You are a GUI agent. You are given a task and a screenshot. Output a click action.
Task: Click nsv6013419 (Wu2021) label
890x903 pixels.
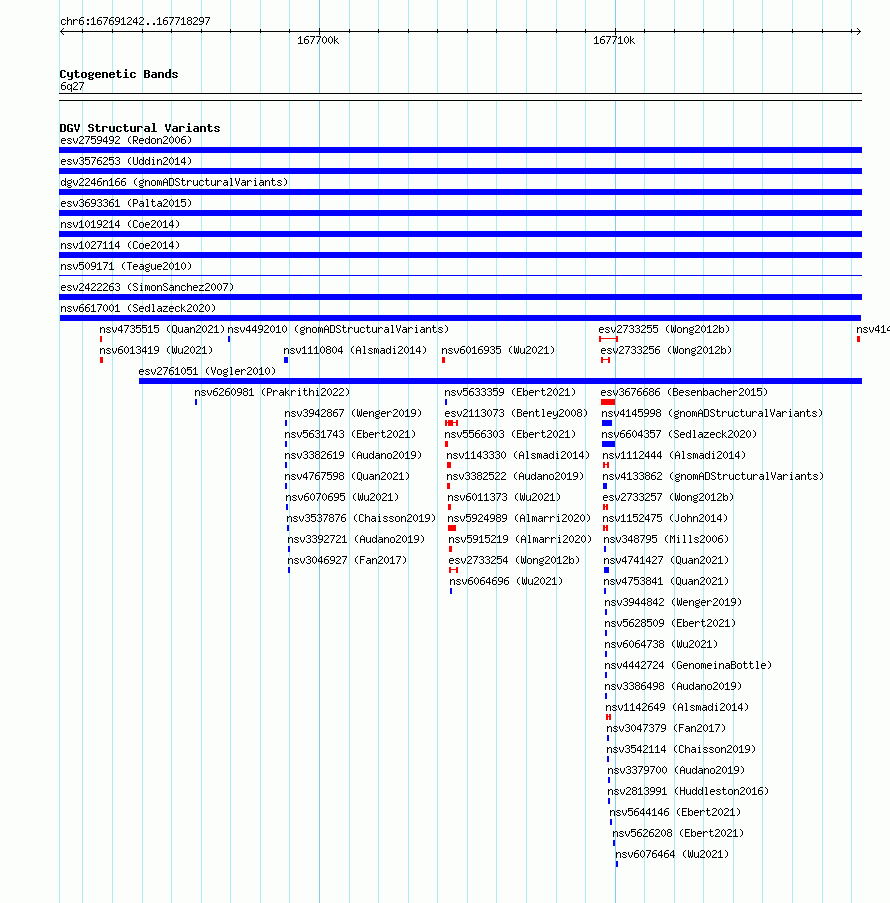pos(156,351)
